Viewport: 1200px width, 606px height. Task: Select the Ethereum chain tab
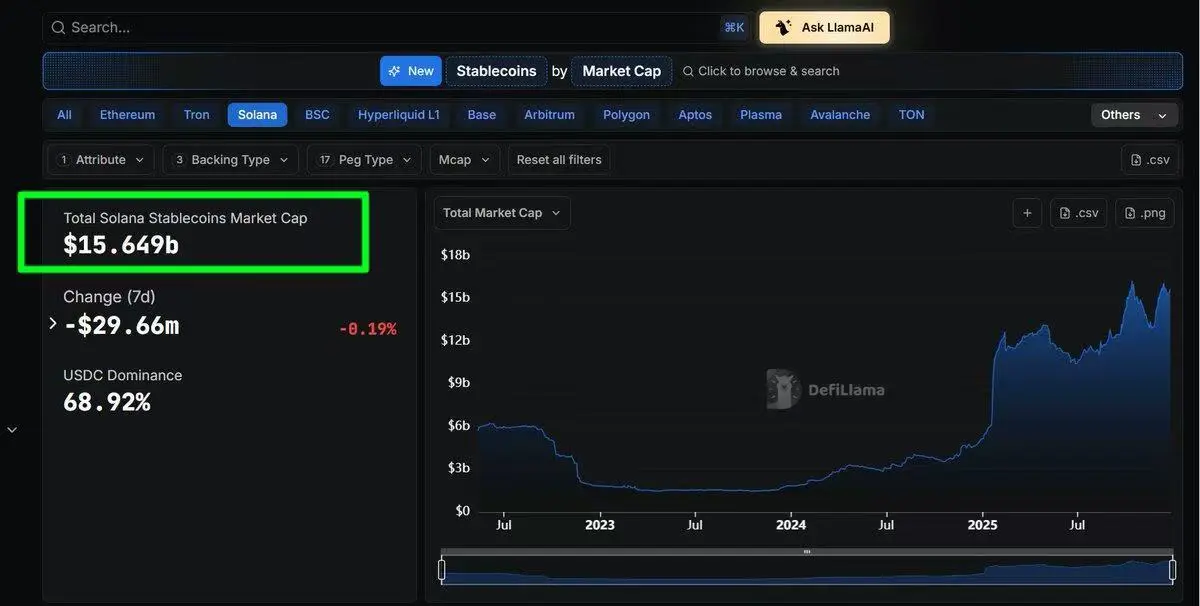(127, 115)
